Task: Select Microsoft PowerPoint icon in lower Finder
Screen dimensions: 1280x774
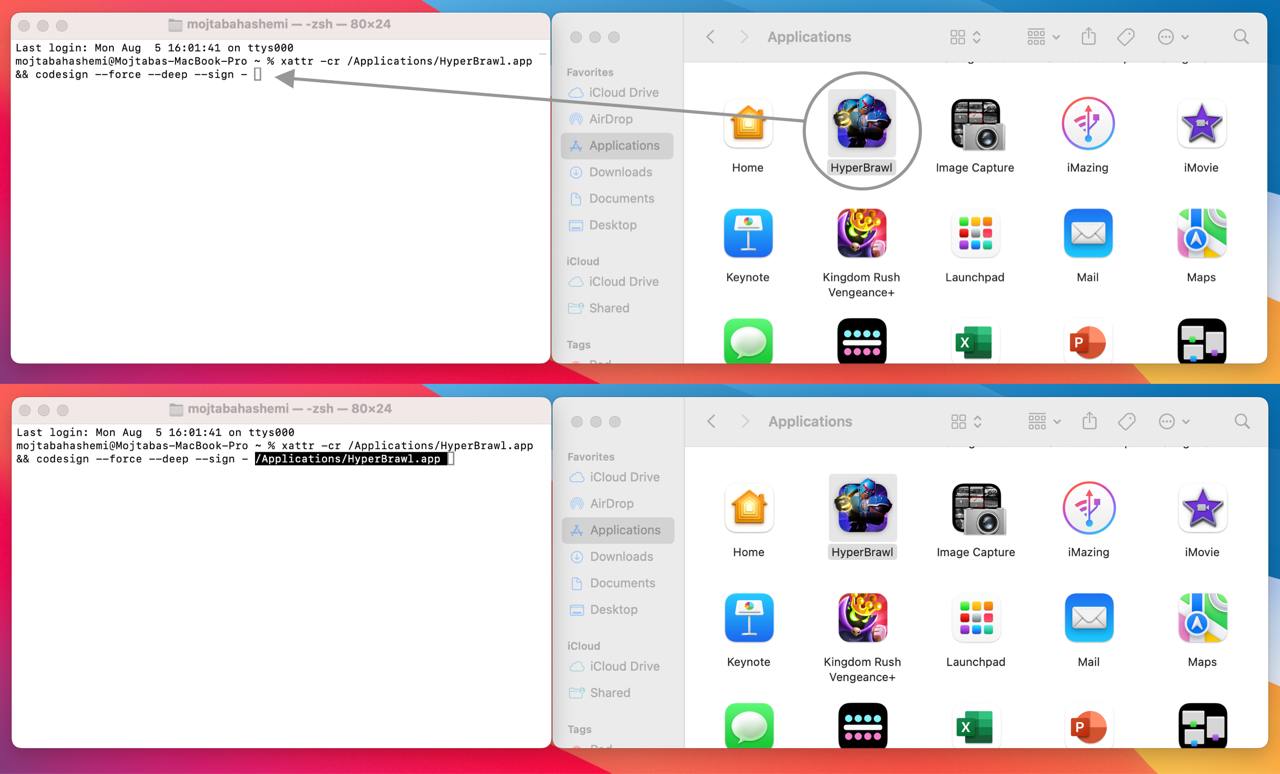Action: coord(1089,726)
